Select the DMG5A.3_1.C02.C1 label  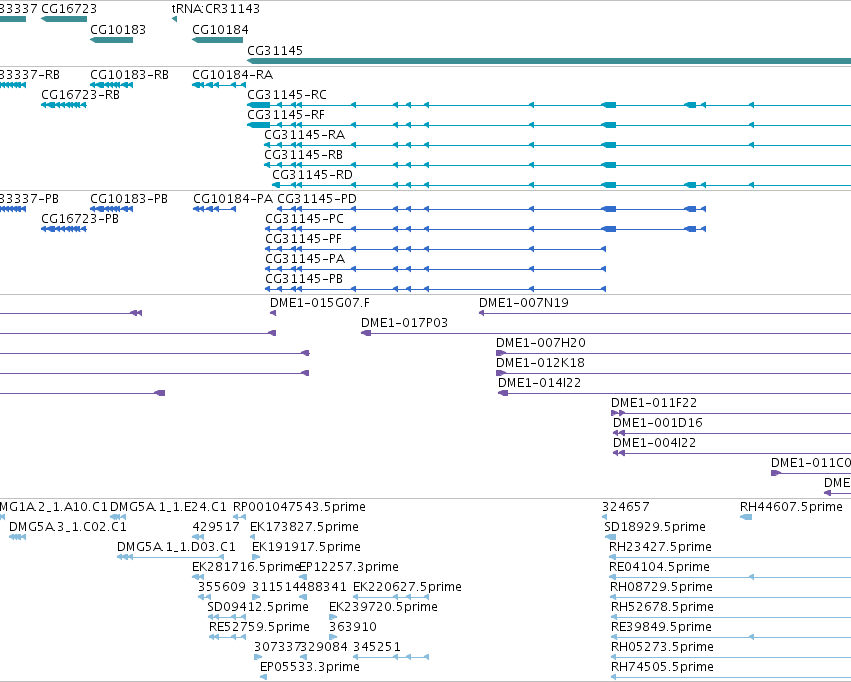pyautogui.click(x=68, y=527)
